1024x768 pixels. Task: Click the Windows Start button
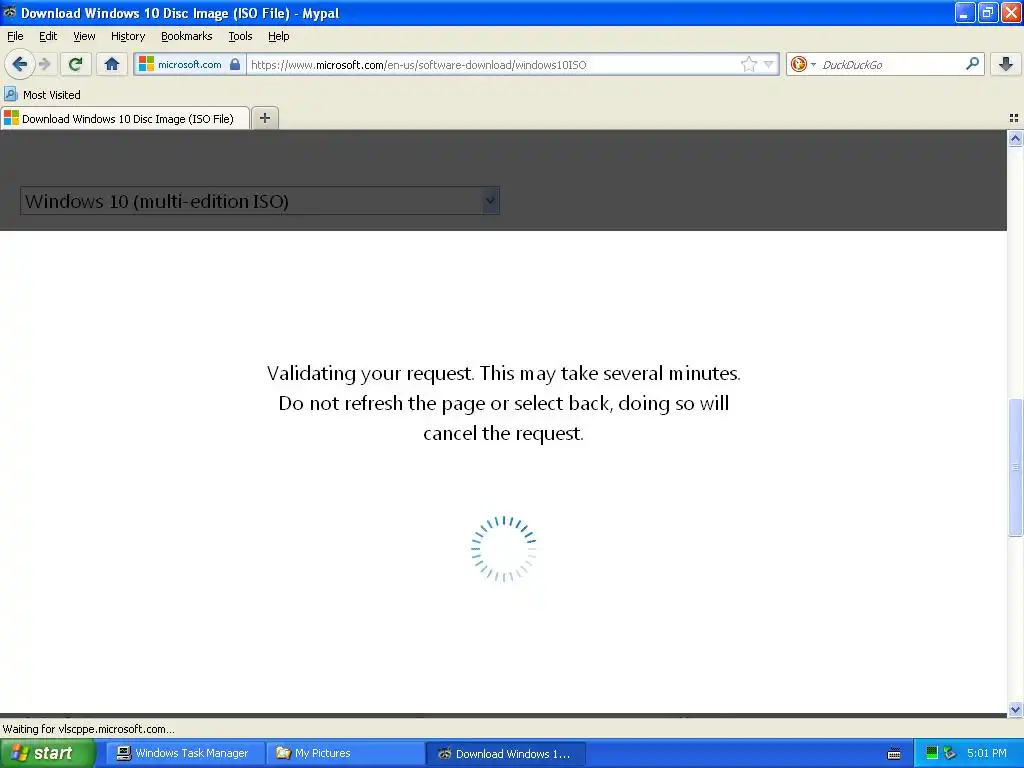47,754
